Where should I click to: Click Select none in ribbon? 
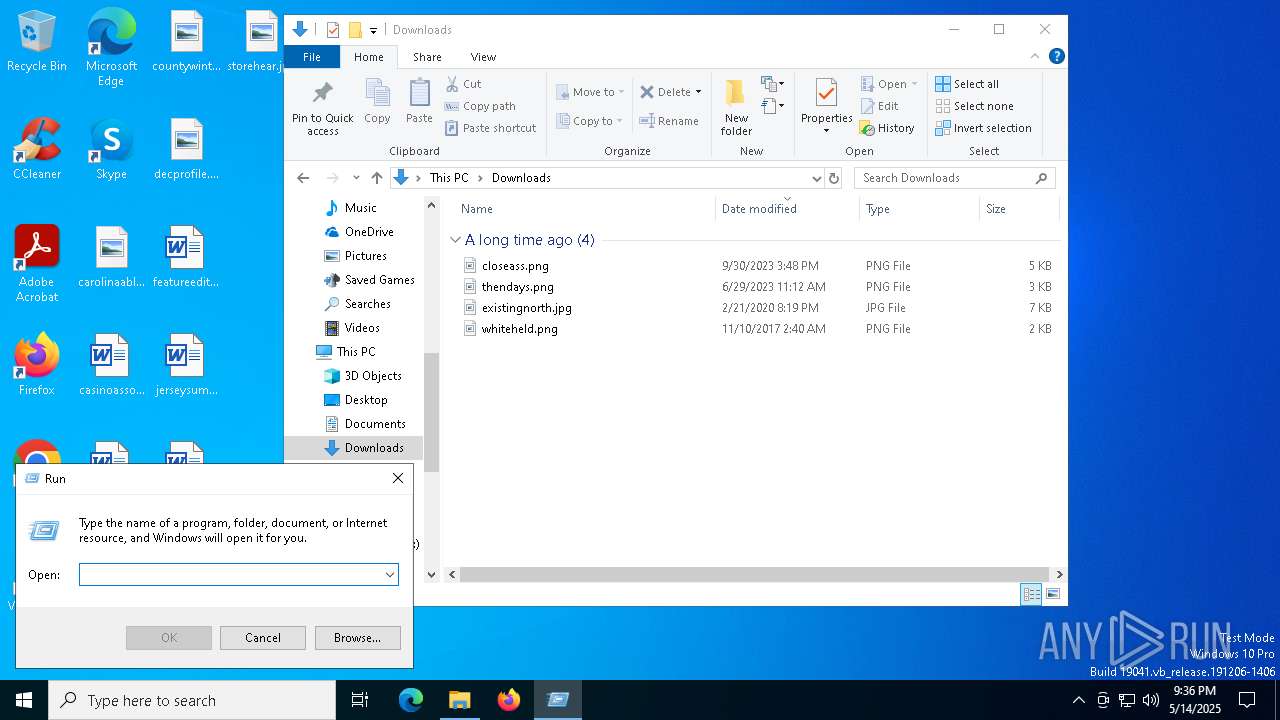click(x=975, y=106)
